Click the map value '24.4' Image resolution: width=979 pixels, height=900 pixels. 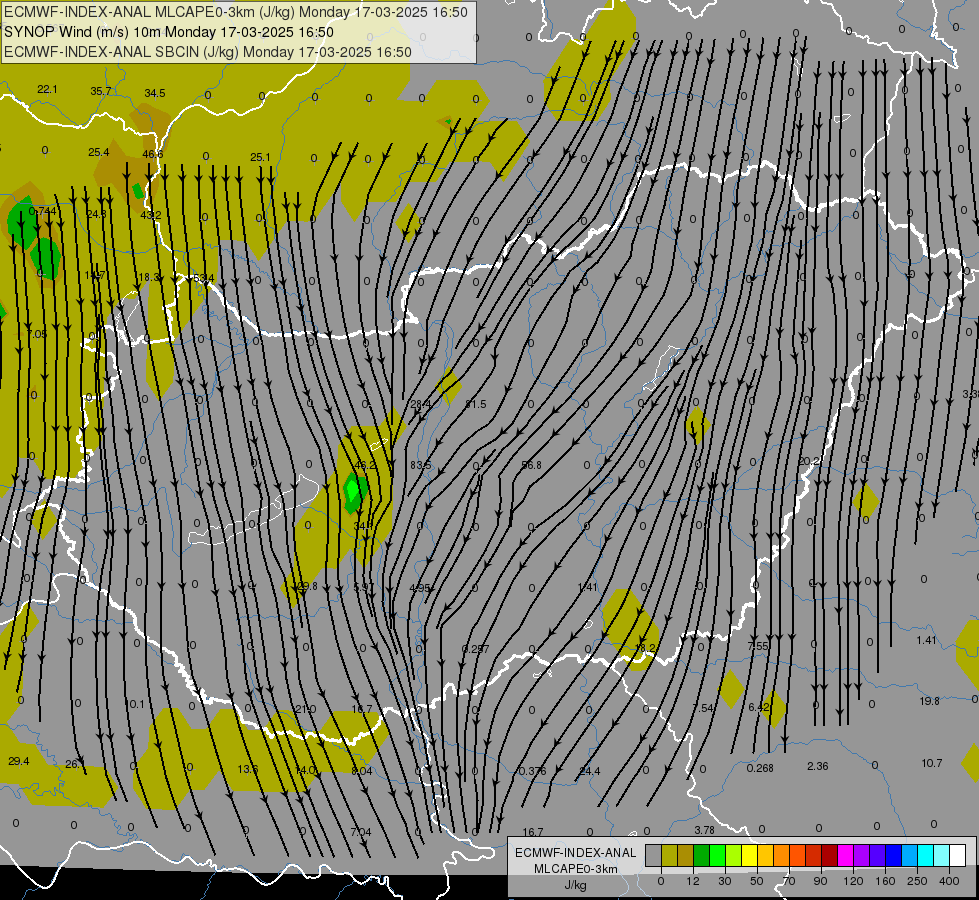coord(589,771)
